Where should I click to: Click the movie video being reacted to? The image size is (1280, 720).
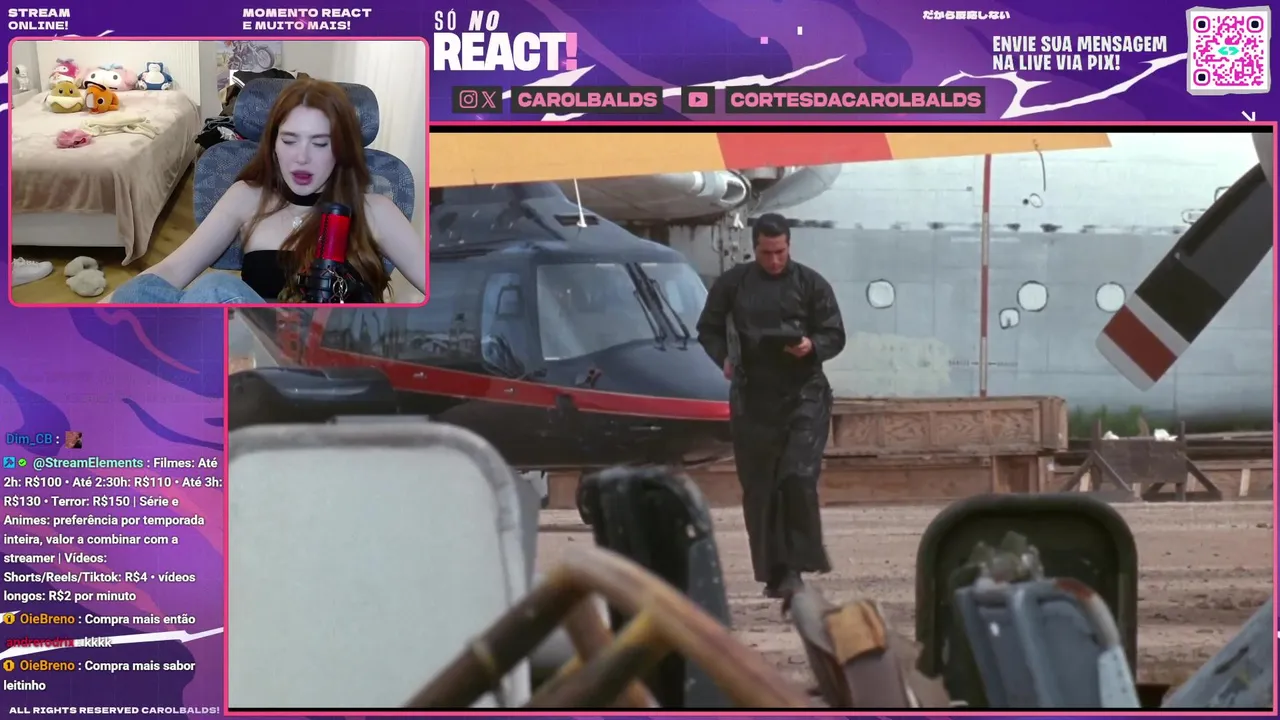pyautogui.click(x=752, y=418)
